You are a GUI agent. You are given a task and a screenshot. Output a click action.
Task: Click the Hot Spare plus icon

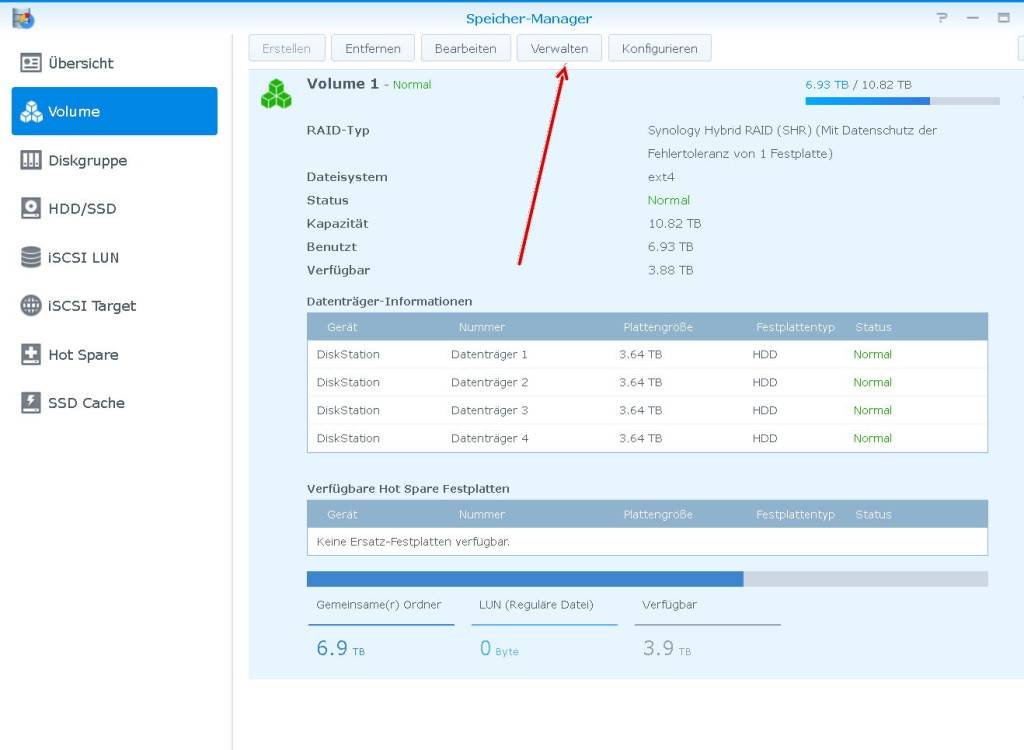[x=31, y=354]
